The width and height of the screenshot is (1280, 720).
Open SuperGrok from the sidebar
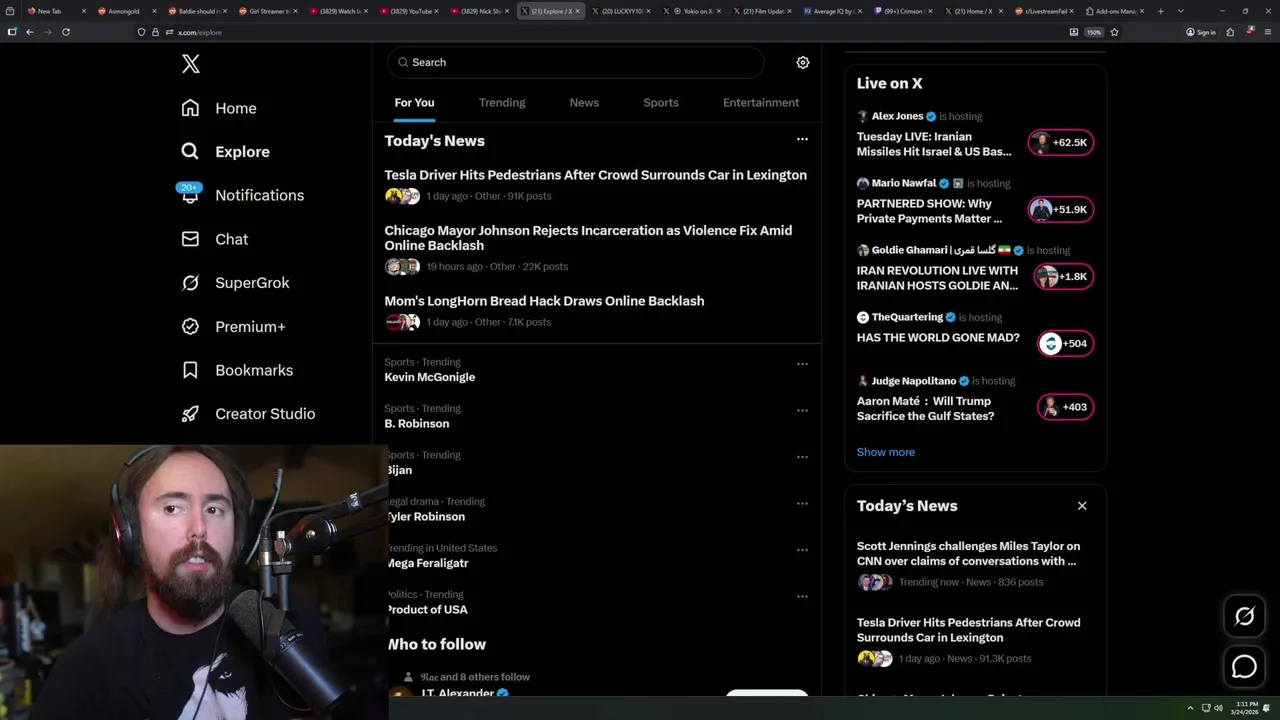(x=235, y=283)
